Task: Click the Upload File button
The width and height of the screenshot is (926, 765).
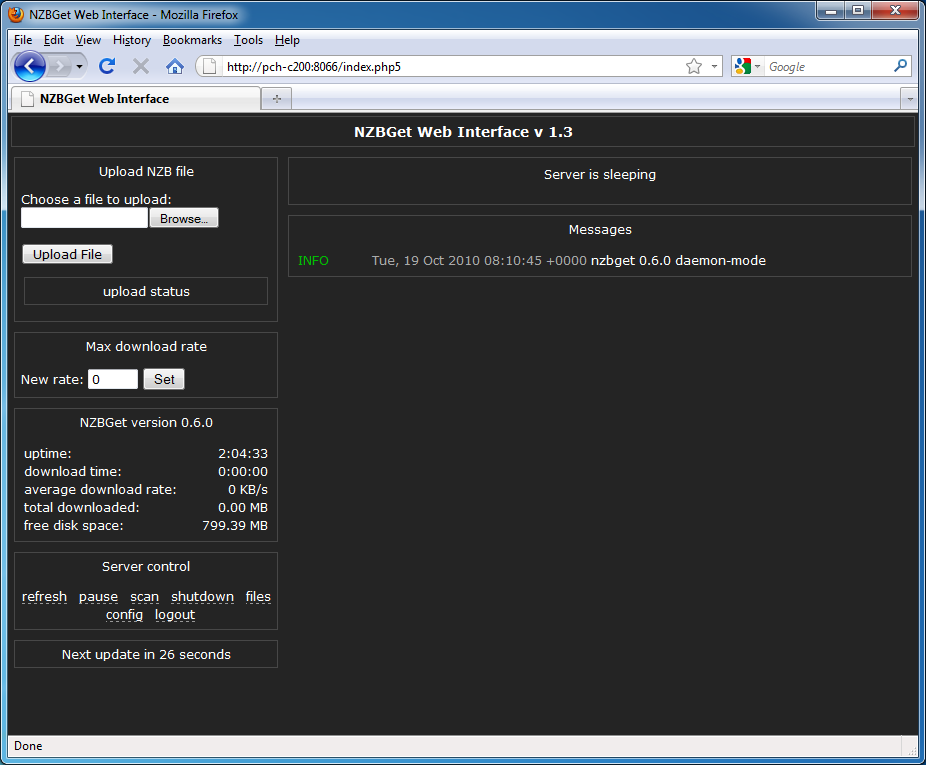Action: (67, 254)
